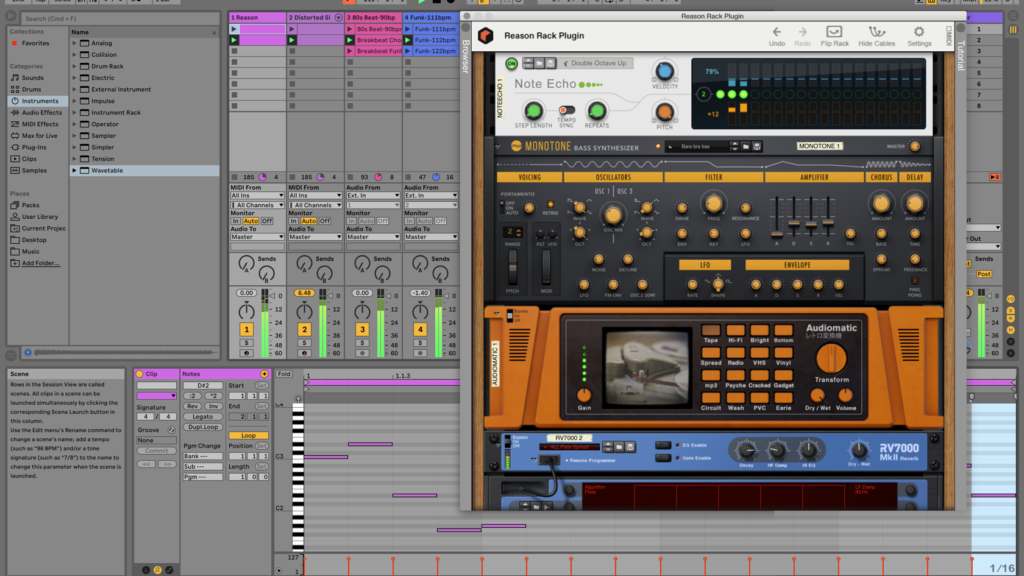1024x576 pixels.
Task: Click the Flip Rack icon
Action: point(834,31)
